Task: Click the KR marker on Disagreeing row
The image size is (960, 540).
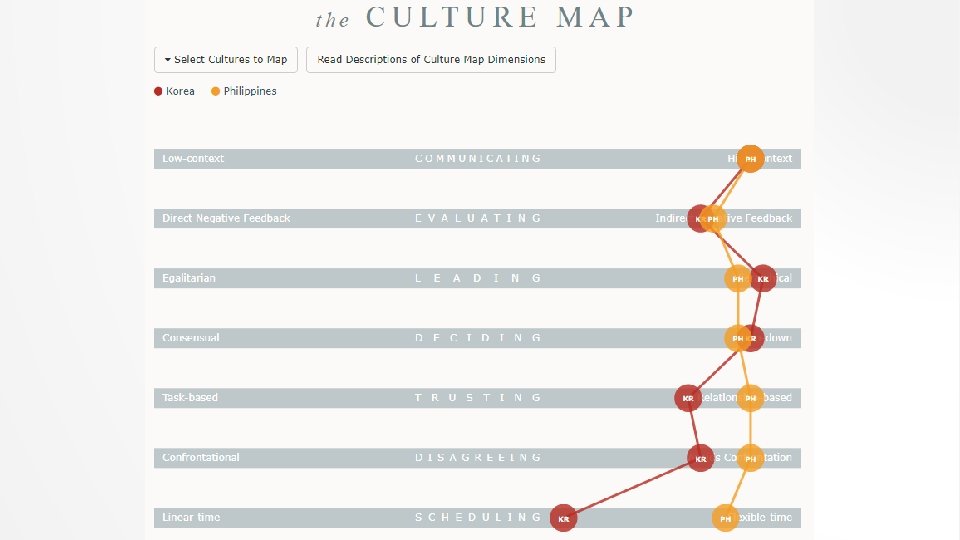Action: pos(701,458)
